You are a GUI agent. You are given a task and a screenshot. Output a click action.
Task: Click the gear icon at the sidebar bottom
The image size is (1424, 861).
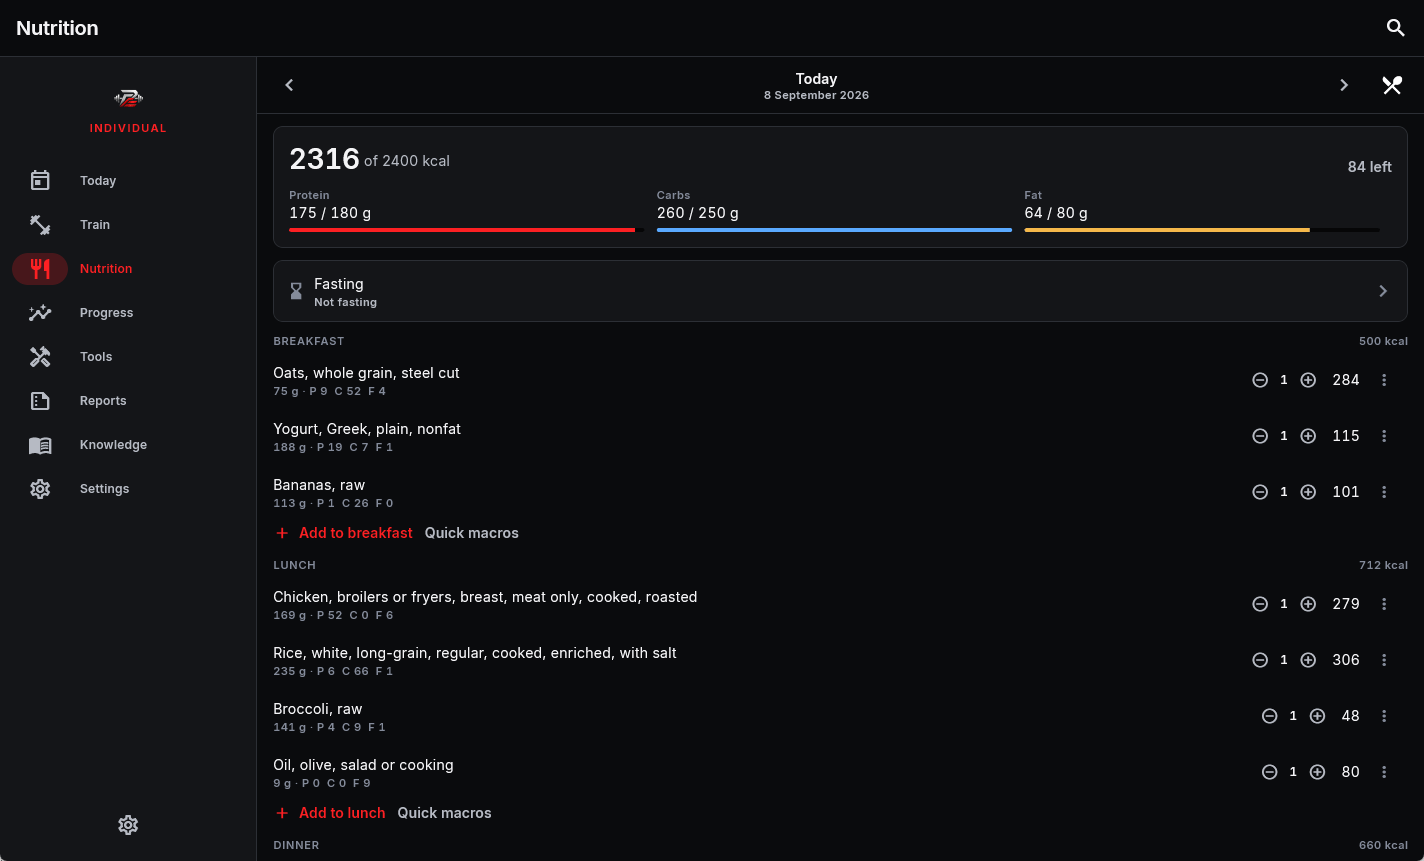128,825
